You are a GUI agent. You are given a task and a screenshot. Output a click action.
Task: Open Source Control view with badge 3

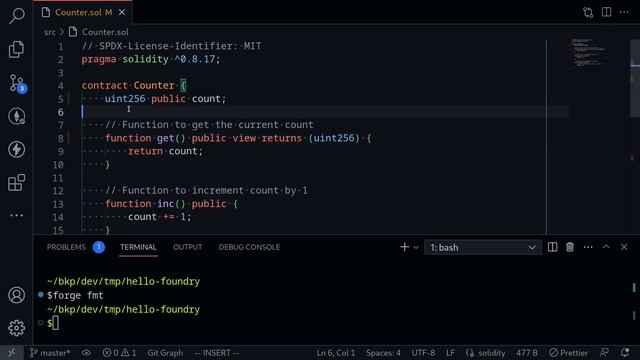click(x=17, y=83)
